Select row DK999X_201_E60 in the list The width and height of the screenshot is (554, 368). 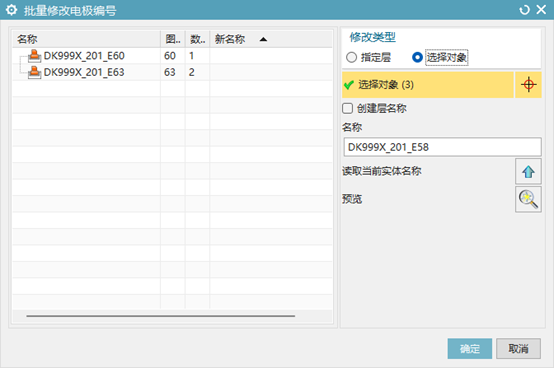click(x=172, y=56)
